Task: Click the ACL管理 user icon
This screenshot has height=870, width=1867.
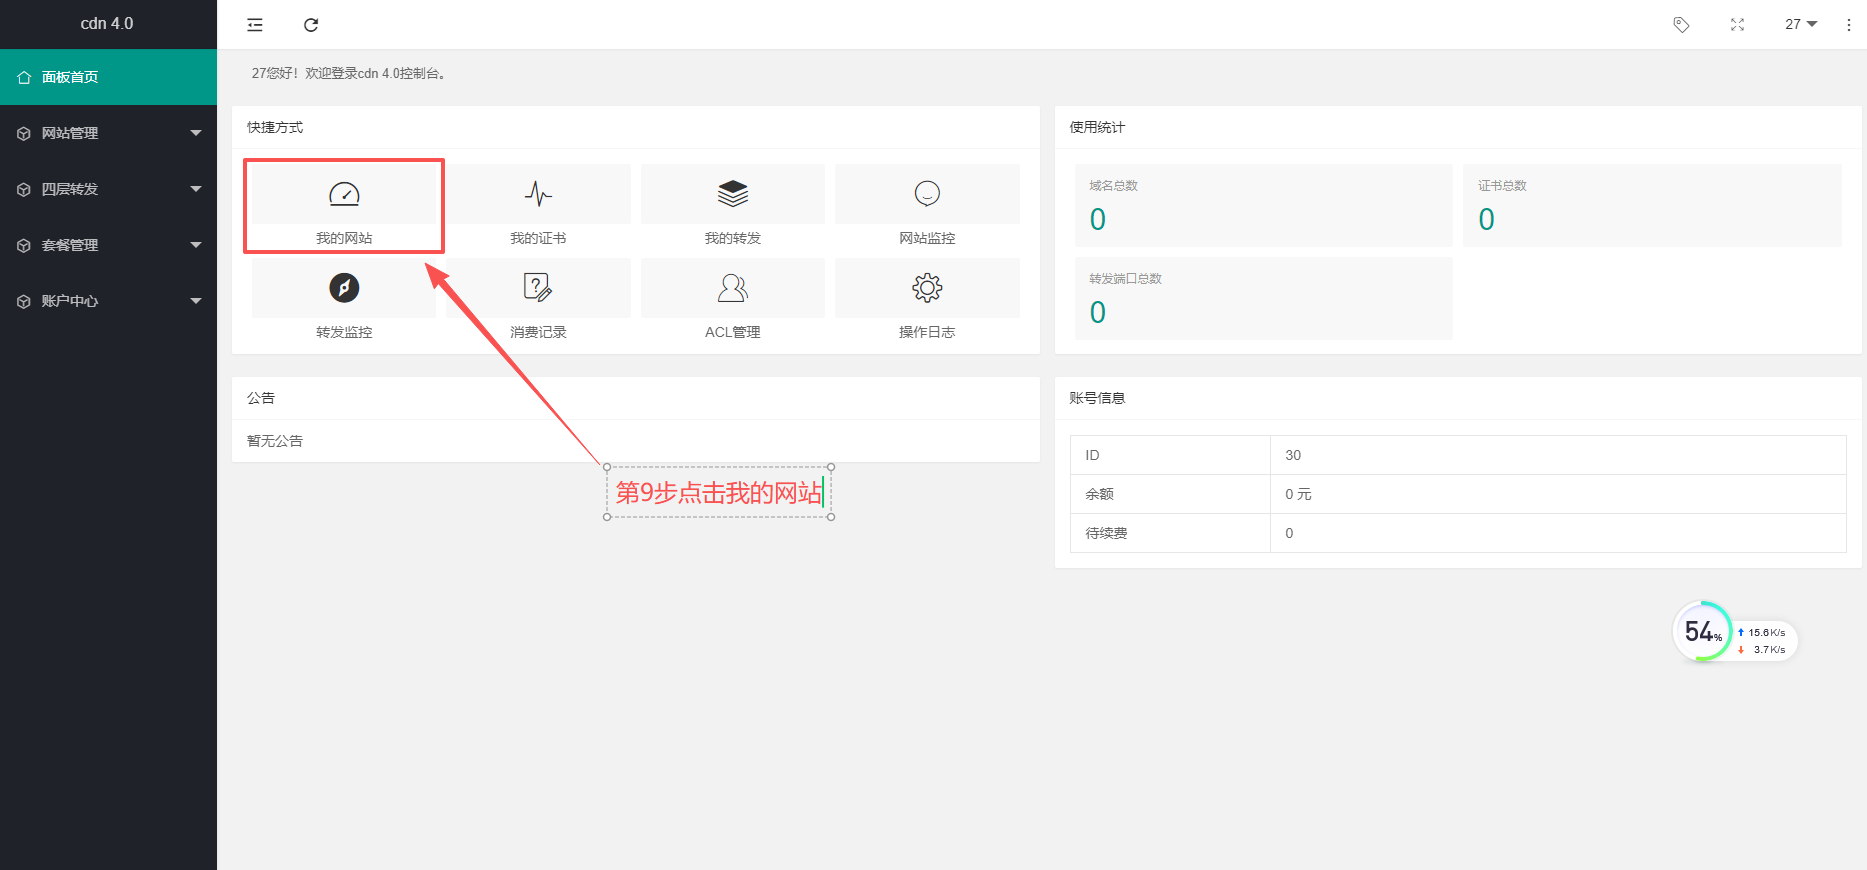Action: pos(732,288)
